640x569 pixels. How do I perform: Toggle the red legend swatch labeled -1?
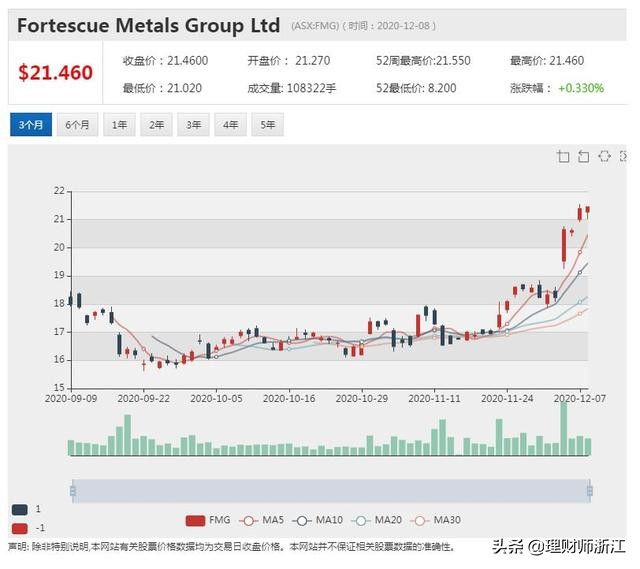(x=20, y=528)
